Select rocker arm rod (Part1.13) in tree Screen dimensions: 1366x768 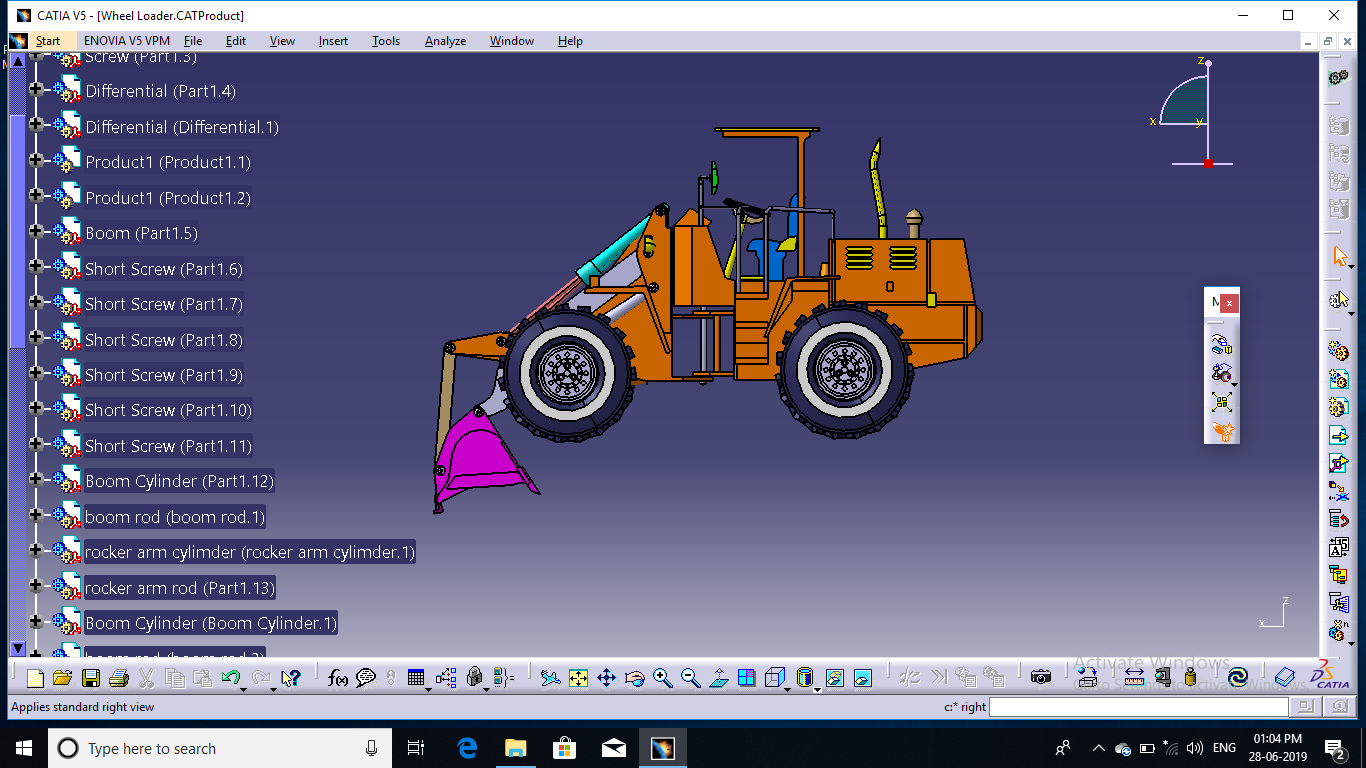click(180, 588)
